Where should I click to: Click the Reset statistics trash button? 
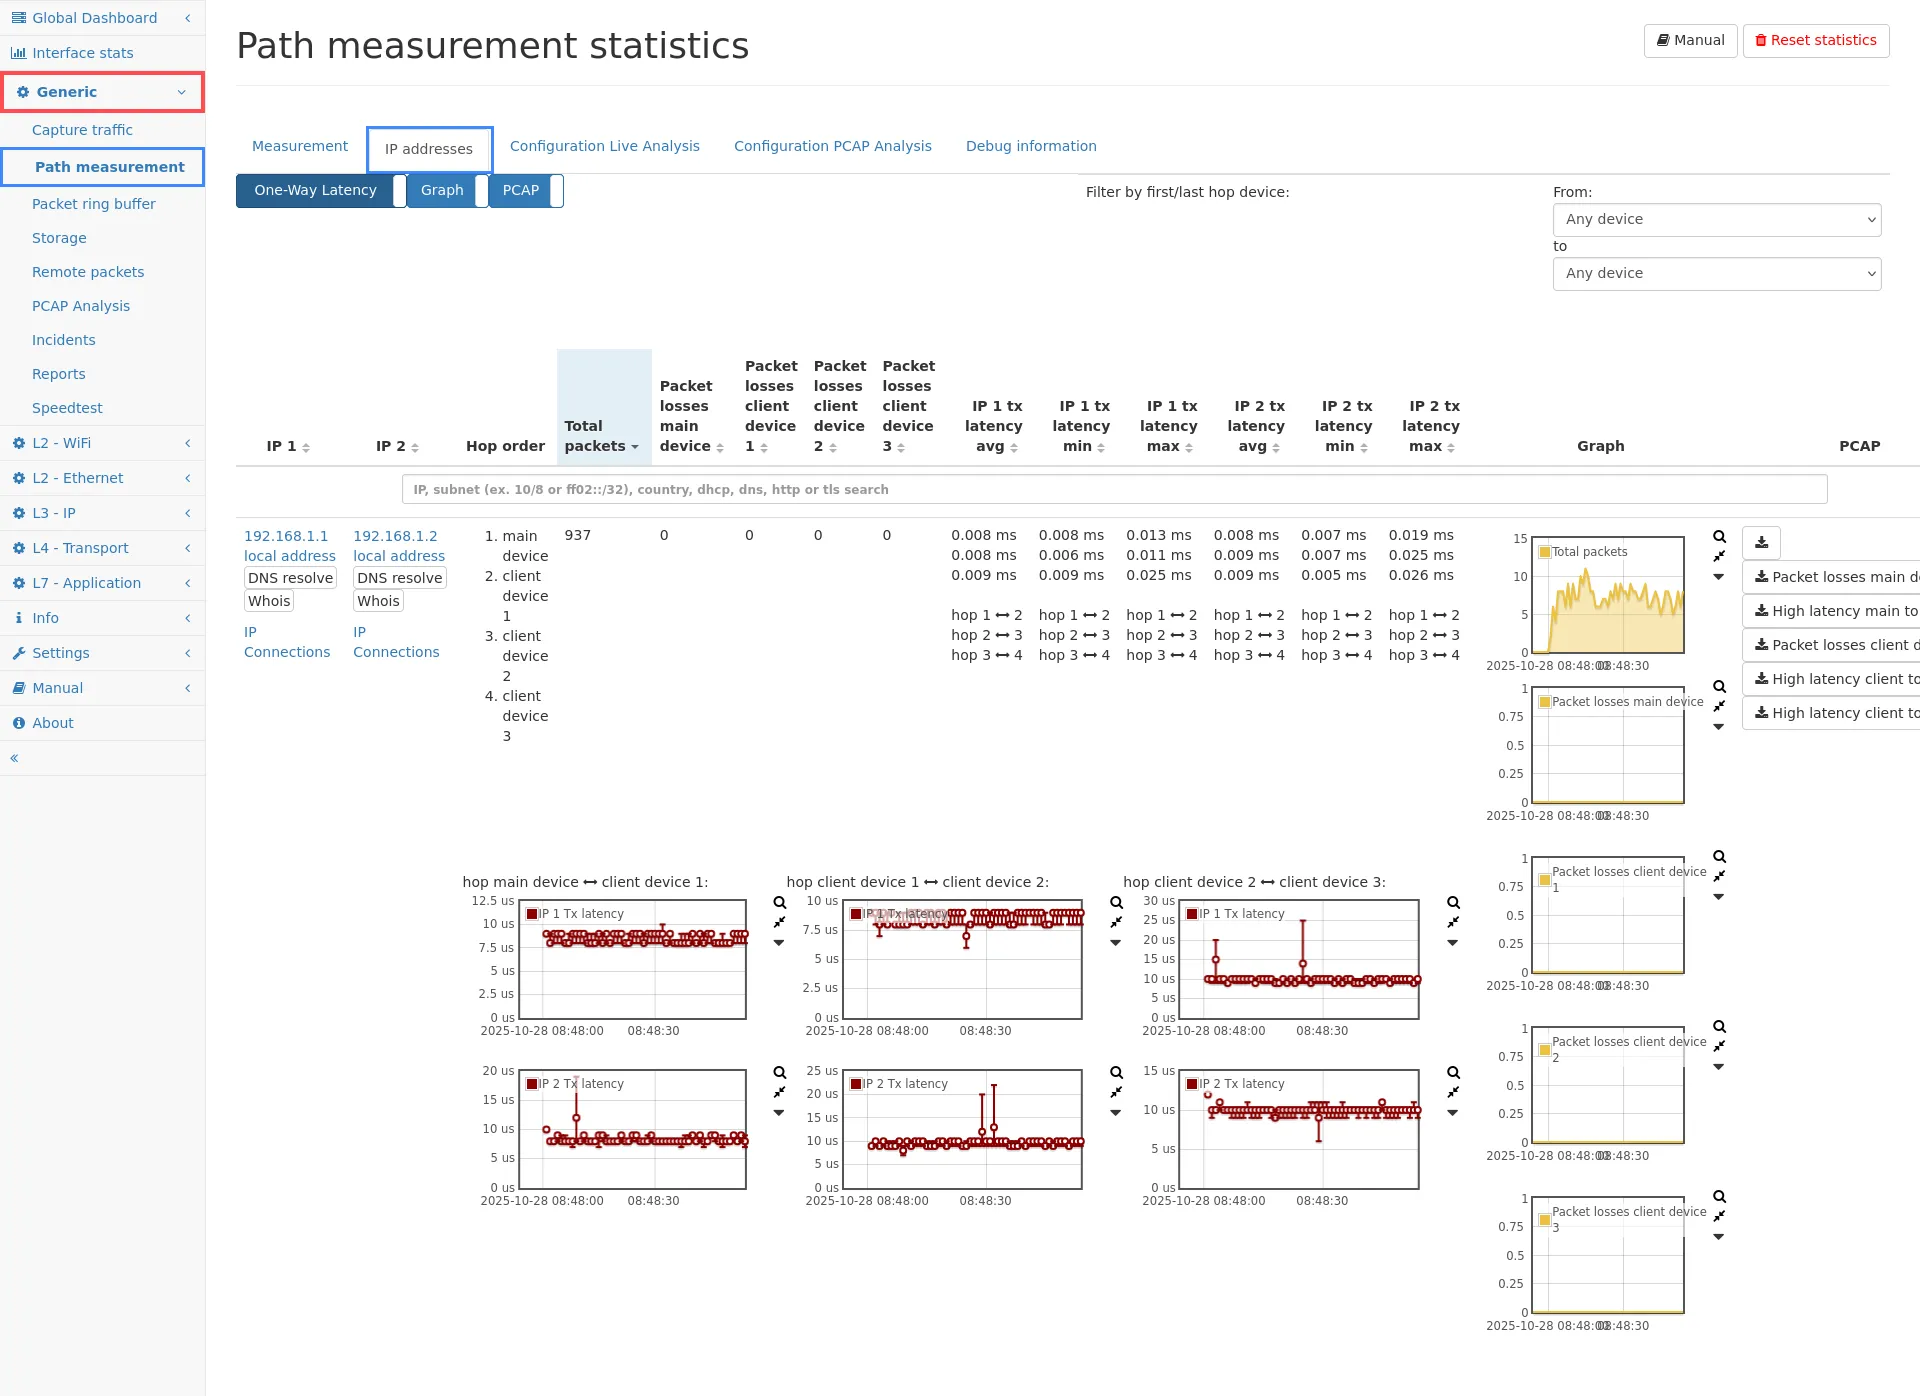point(1815,40)
